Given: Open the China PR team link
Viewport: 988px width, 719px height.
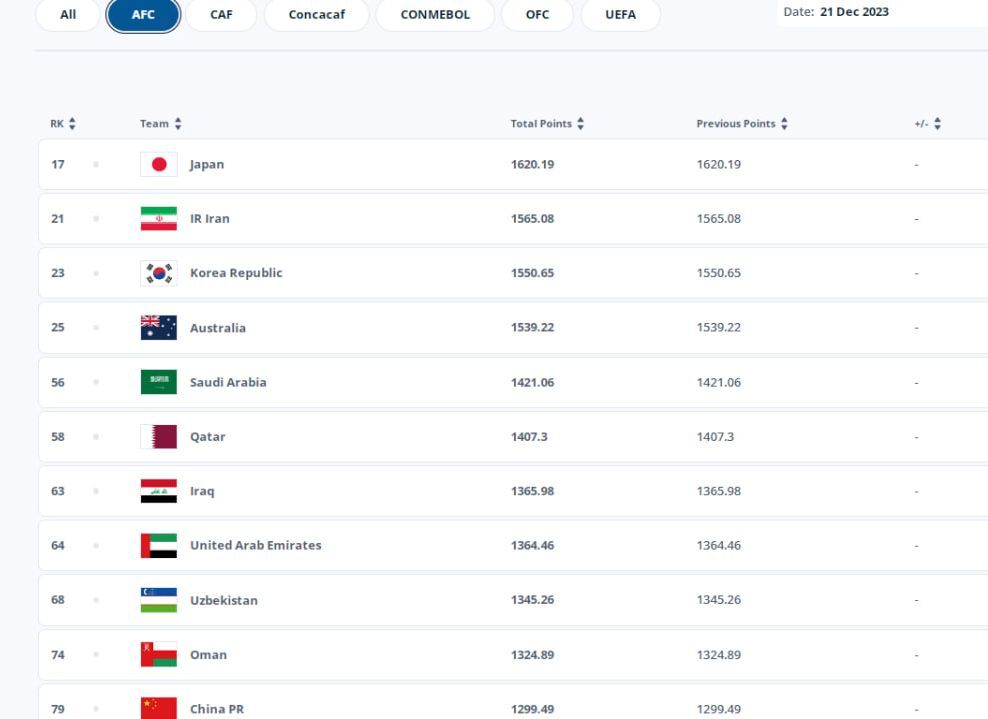Looking at the screenshot, I should 216,710.
